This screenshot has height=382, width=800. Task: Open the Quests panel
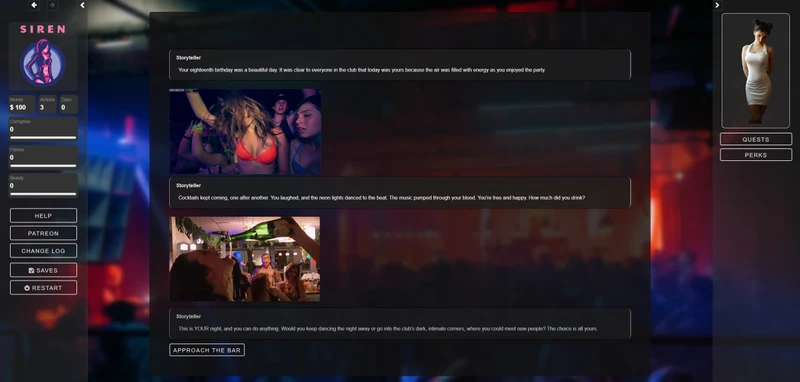tap(756, 139)
